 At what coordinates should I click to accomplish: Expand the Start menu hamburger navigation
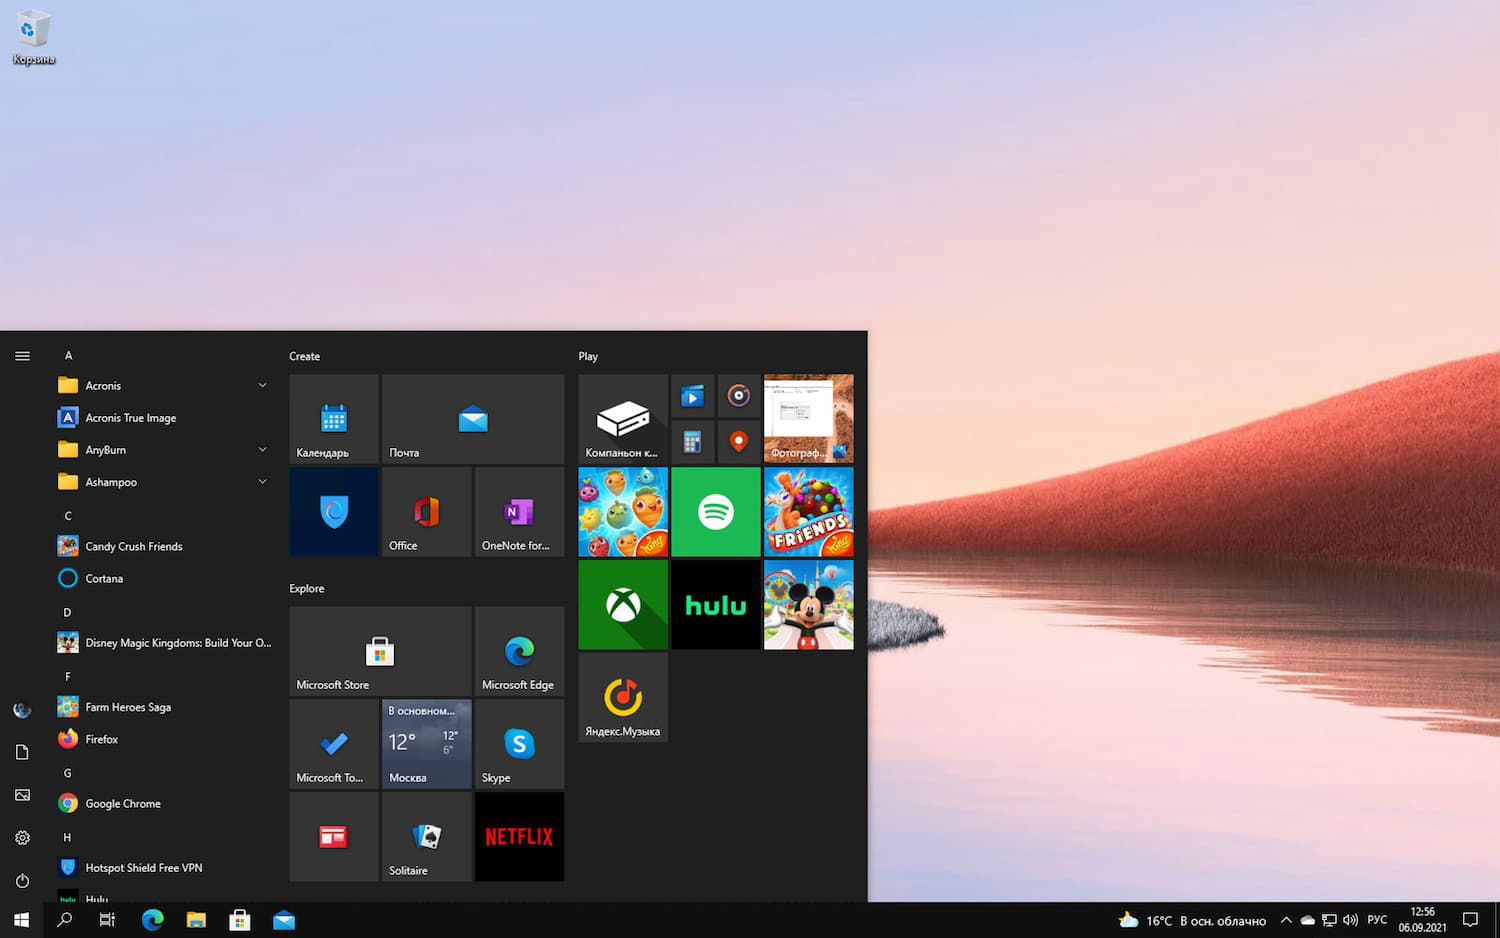22,356
